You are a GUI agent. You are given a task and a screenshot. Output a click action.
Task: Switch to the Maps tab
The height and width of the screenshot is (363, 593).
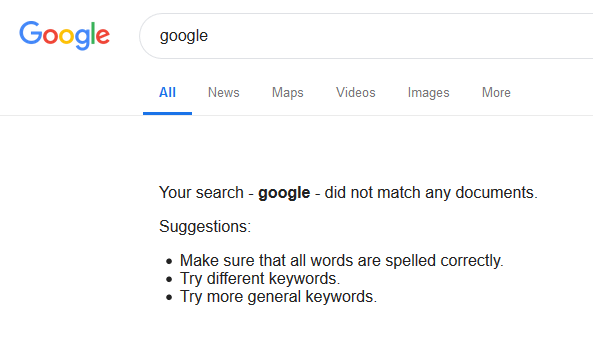click(x=287, y=93)
